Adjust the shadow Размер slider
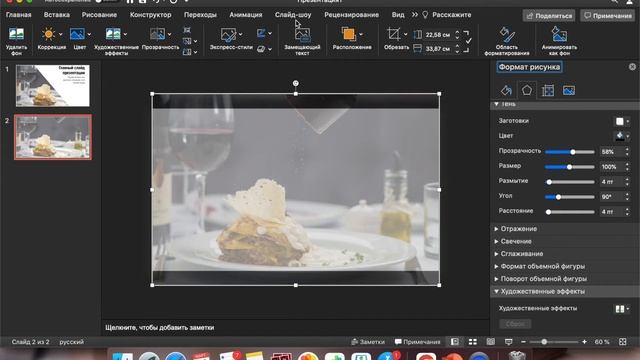The width and height of the screenshot is (640, 360). tap(570, 167)
